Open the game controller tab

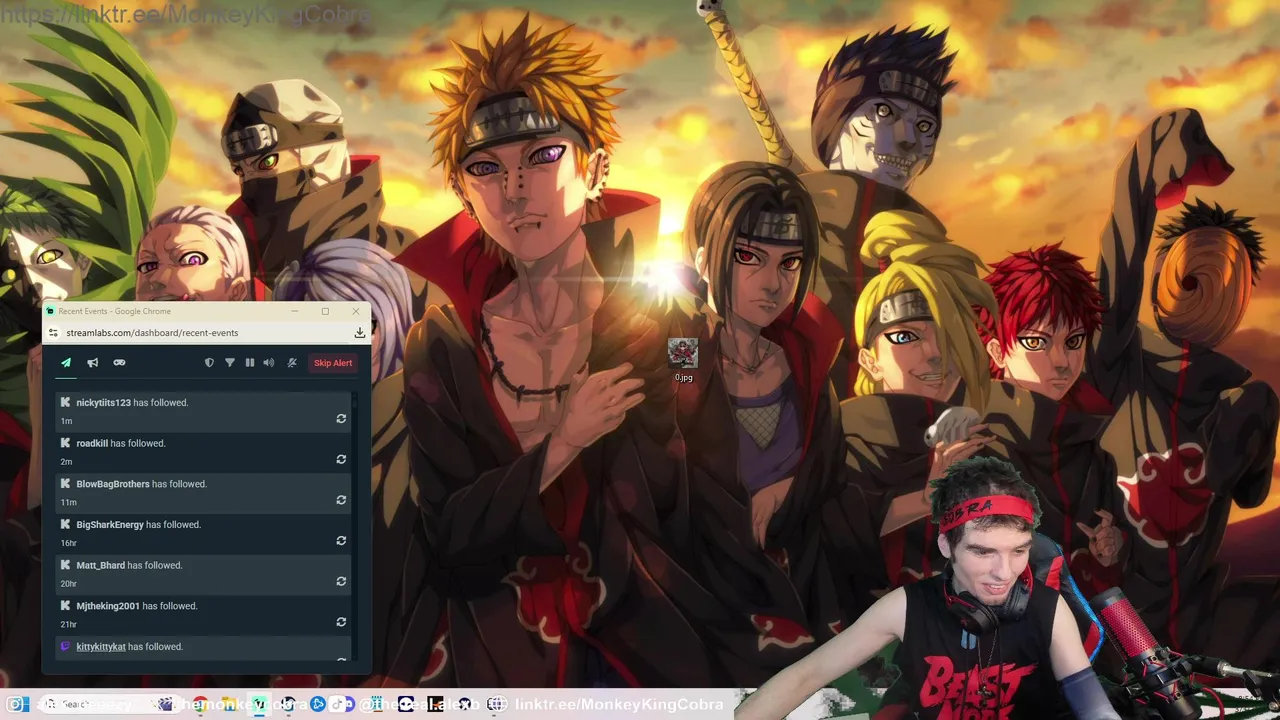(x=119, y=363)
